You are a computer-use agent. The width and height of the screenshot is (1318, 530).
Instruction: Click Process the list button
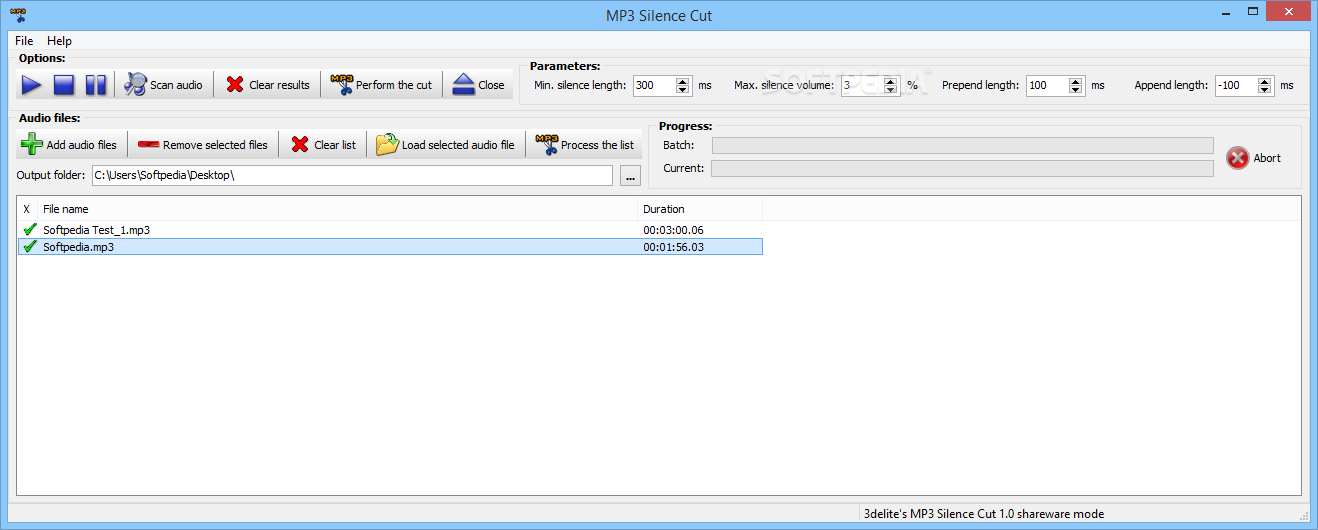tap(585, 145)
